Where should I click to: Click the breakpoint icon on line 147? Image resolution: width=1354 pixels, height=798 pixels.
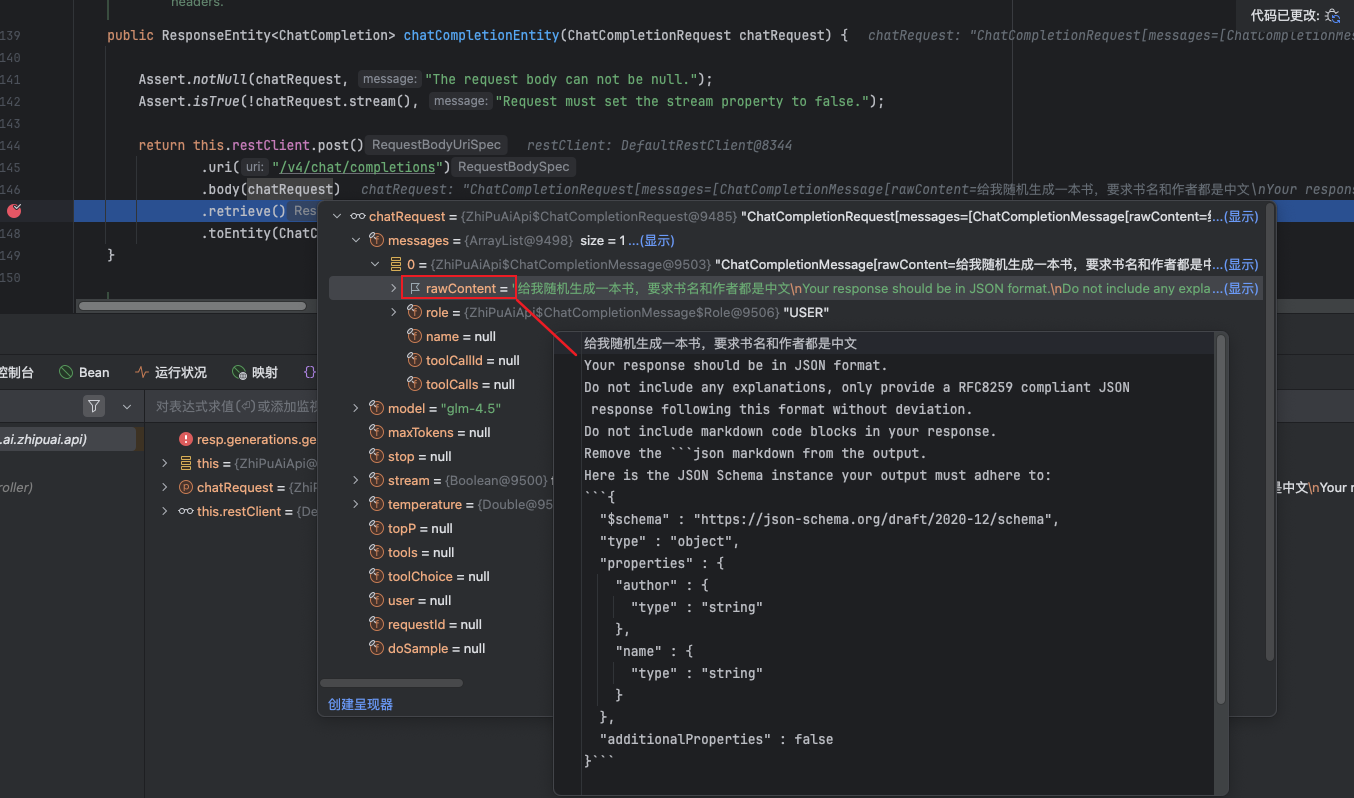coord(14,211)
